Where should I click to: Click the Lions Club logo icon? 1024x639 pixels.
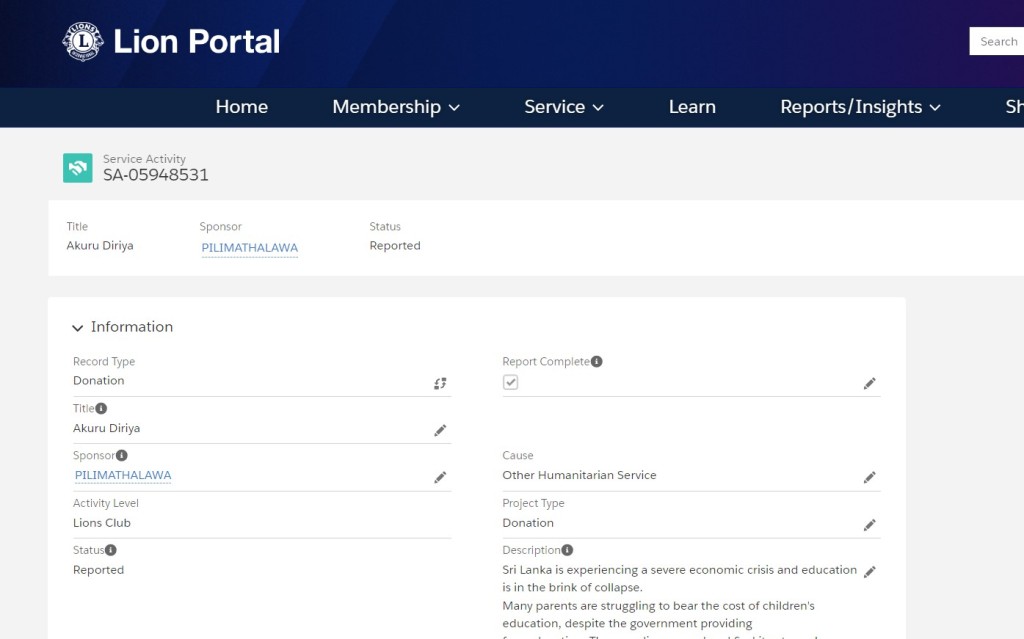[x=83, y=41]
